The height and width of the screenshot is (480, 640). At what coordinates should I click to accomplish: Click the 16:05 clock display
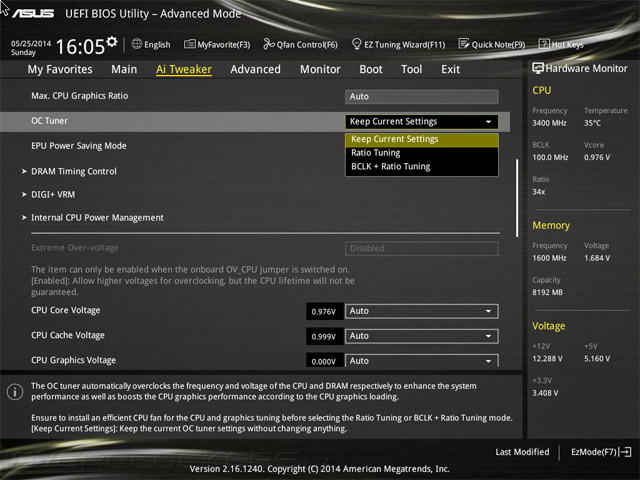[x=80, y=47]
